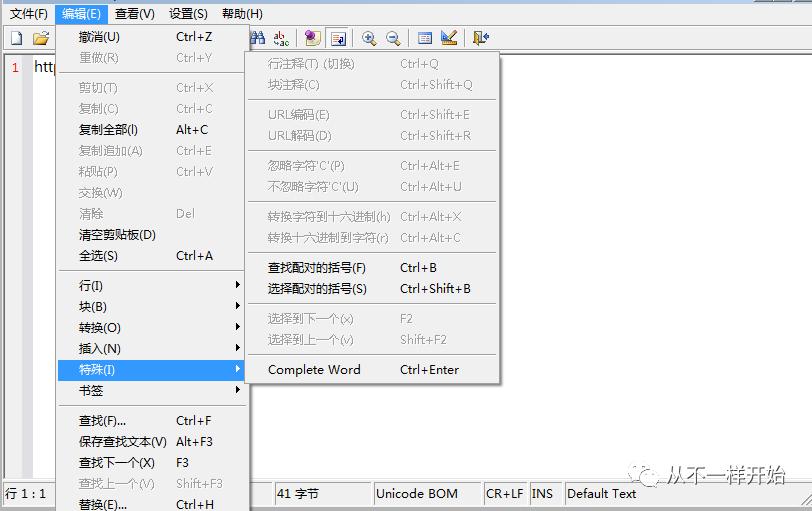Click the CR+LF line ending status field

pos(505,494)
